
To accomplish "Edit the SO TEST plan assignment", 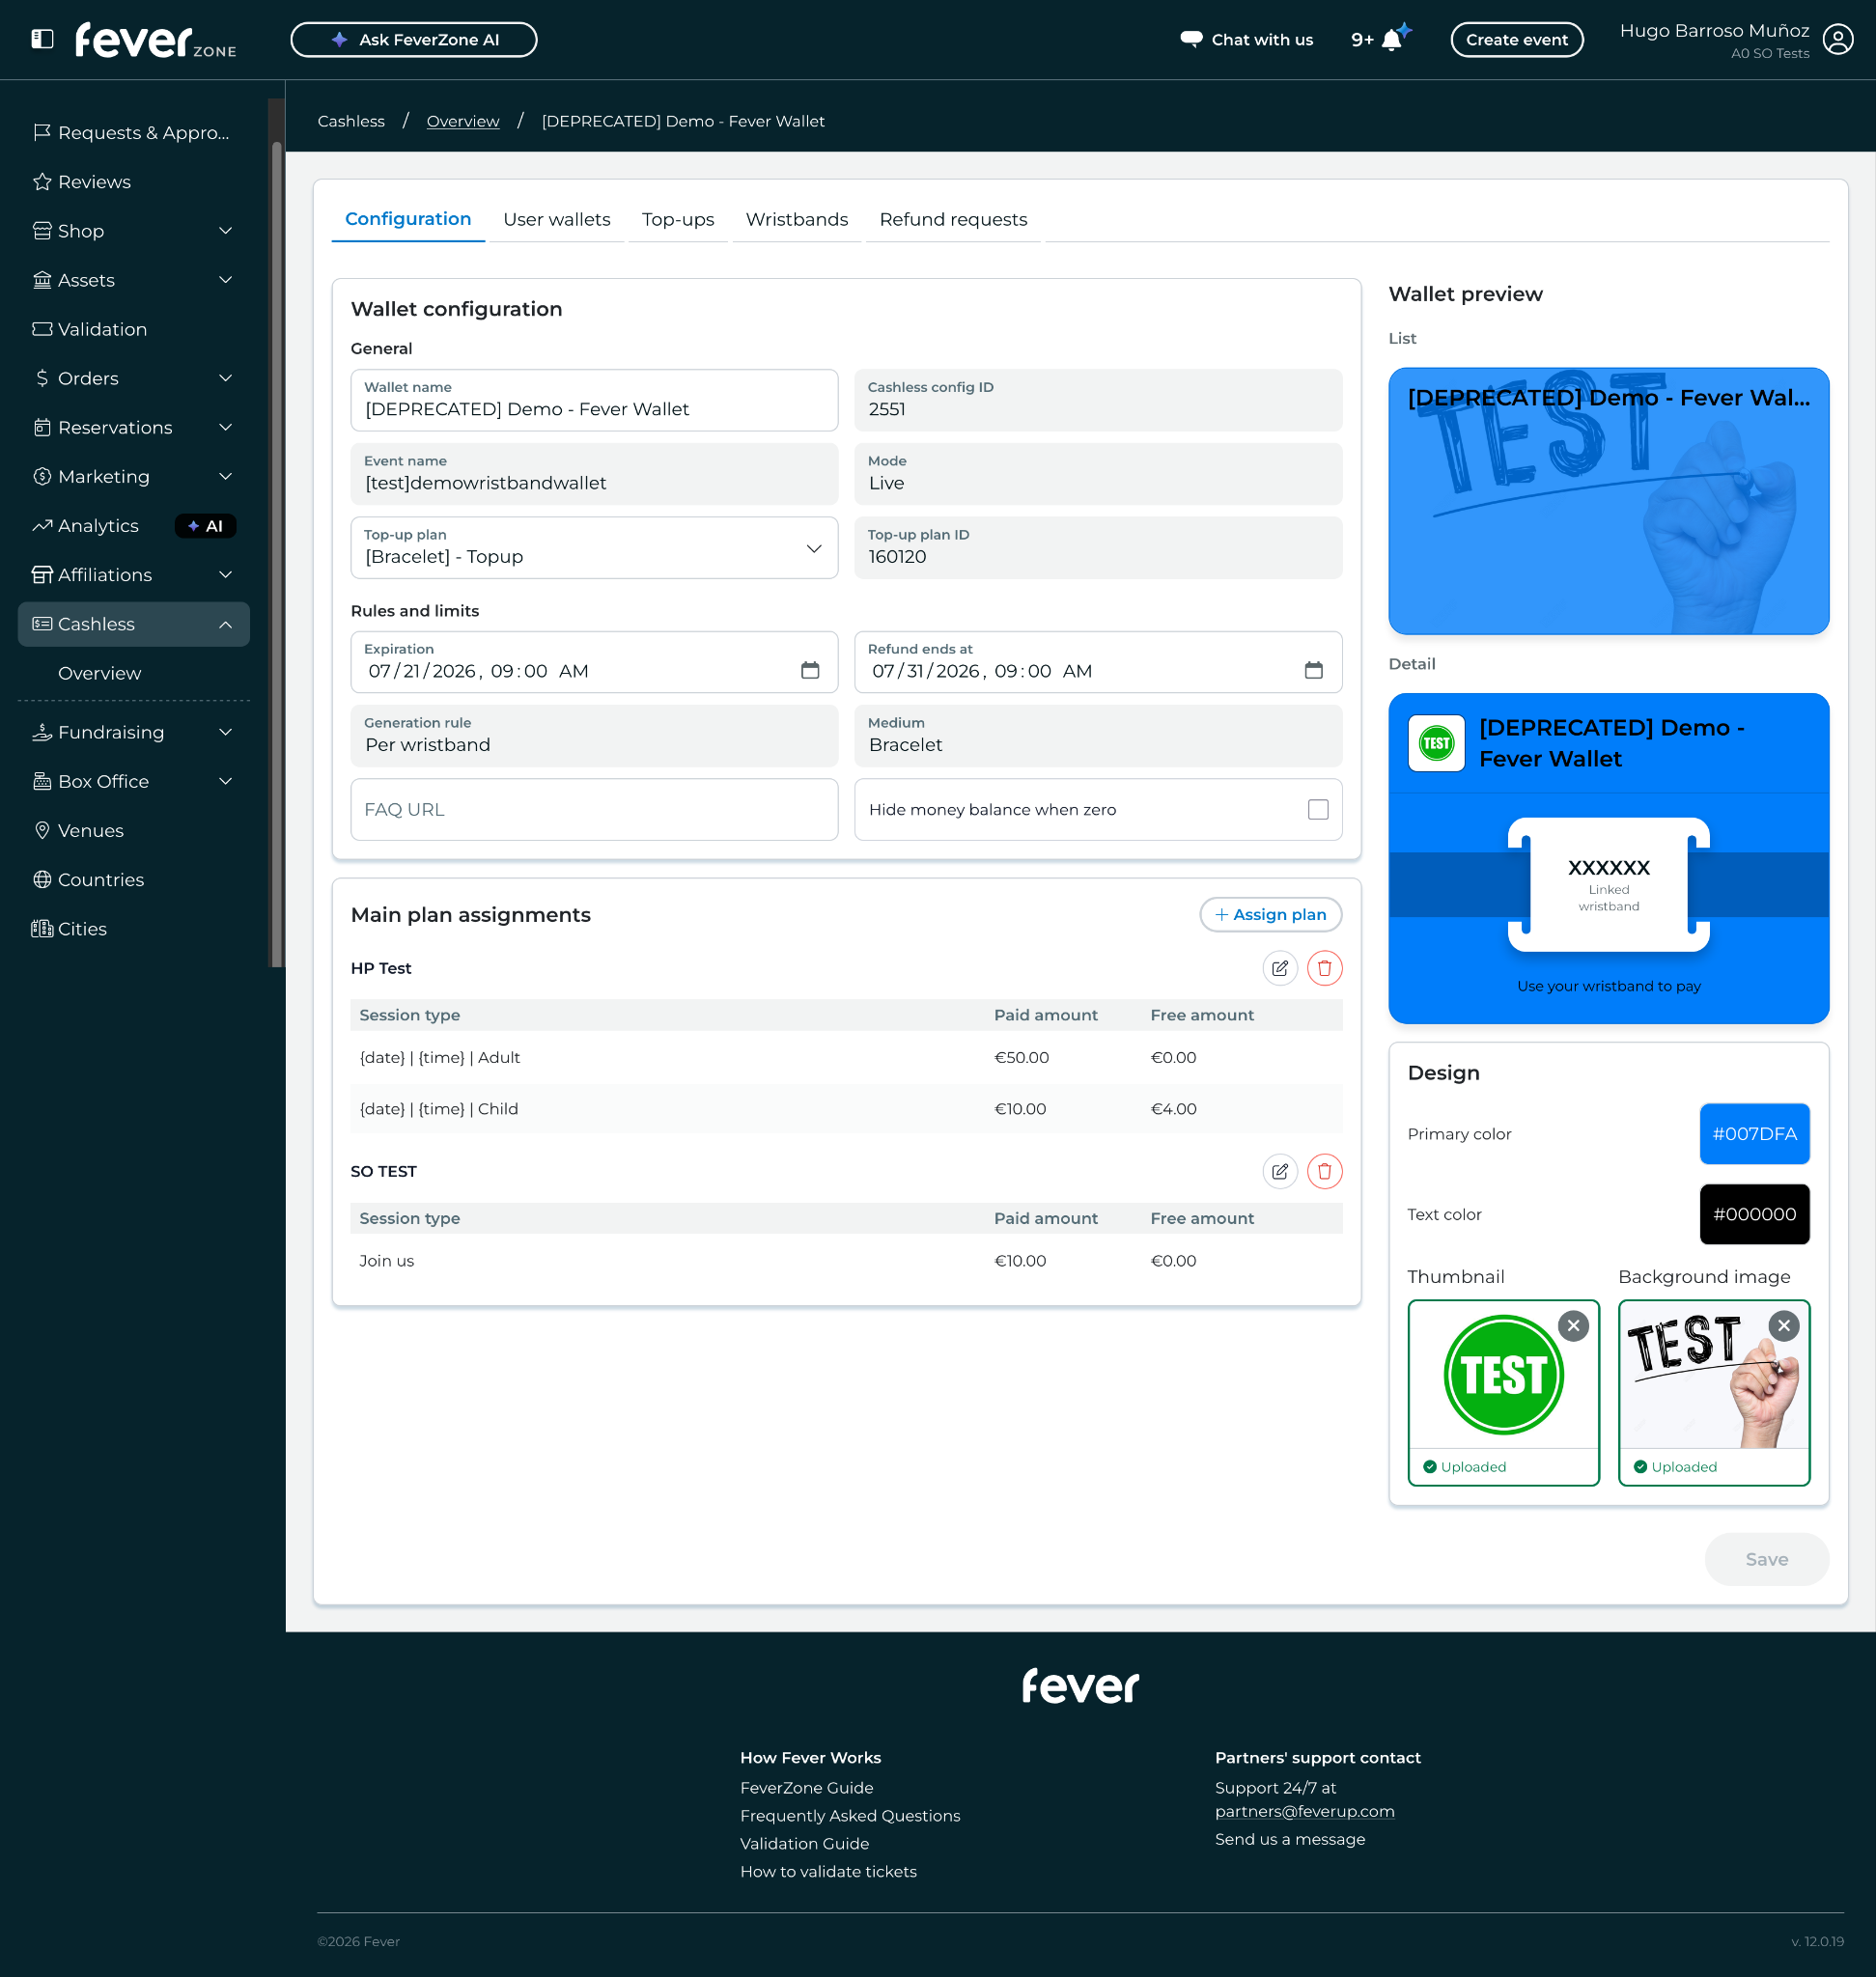I will [1280, 1171].
